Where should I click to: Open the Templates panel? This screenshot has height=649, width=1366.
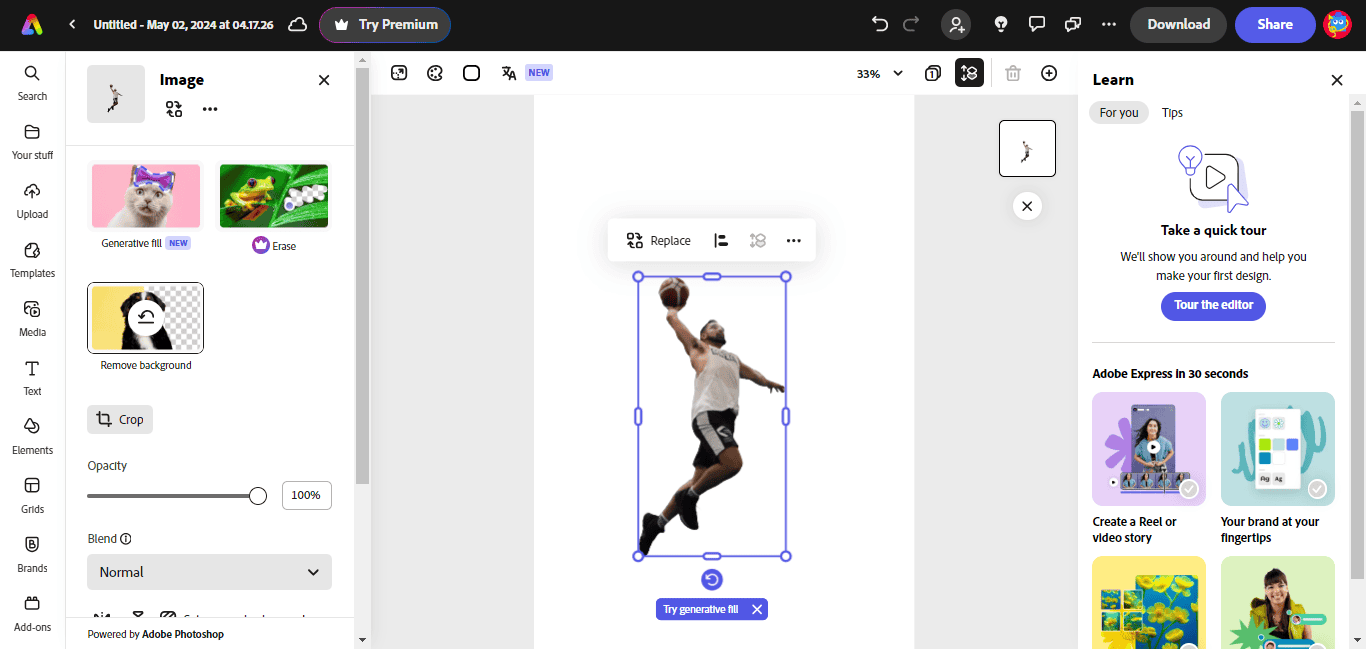(32, 260)
